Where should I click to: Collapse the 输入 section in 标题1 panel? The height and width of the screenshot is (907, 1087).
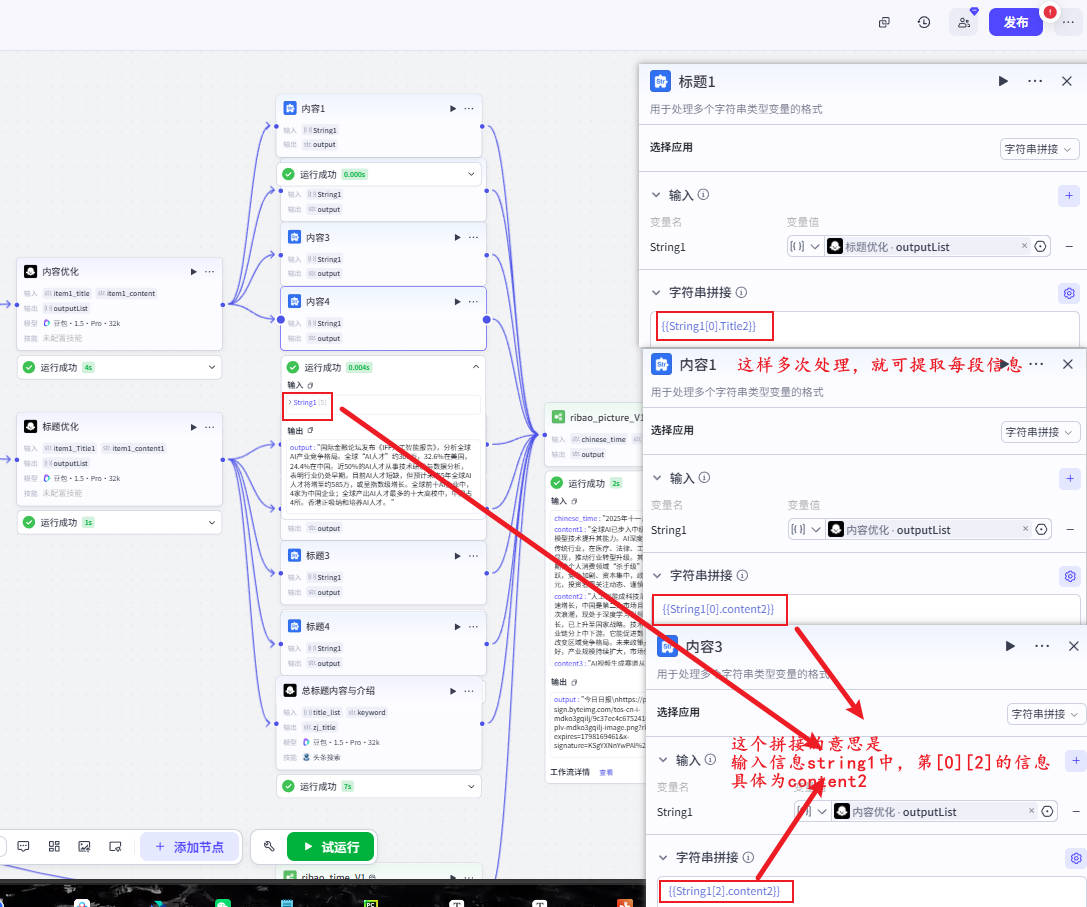656,195
